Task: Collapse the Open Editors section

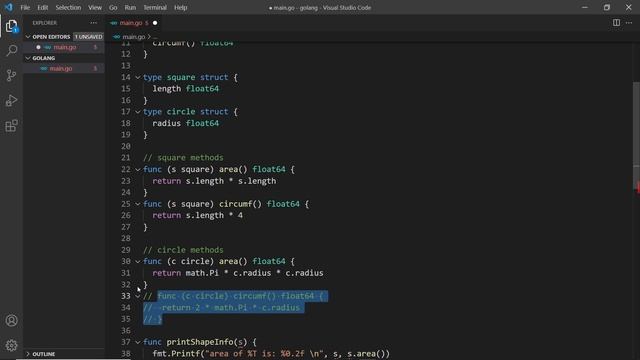Action: [x=28, y=37]
